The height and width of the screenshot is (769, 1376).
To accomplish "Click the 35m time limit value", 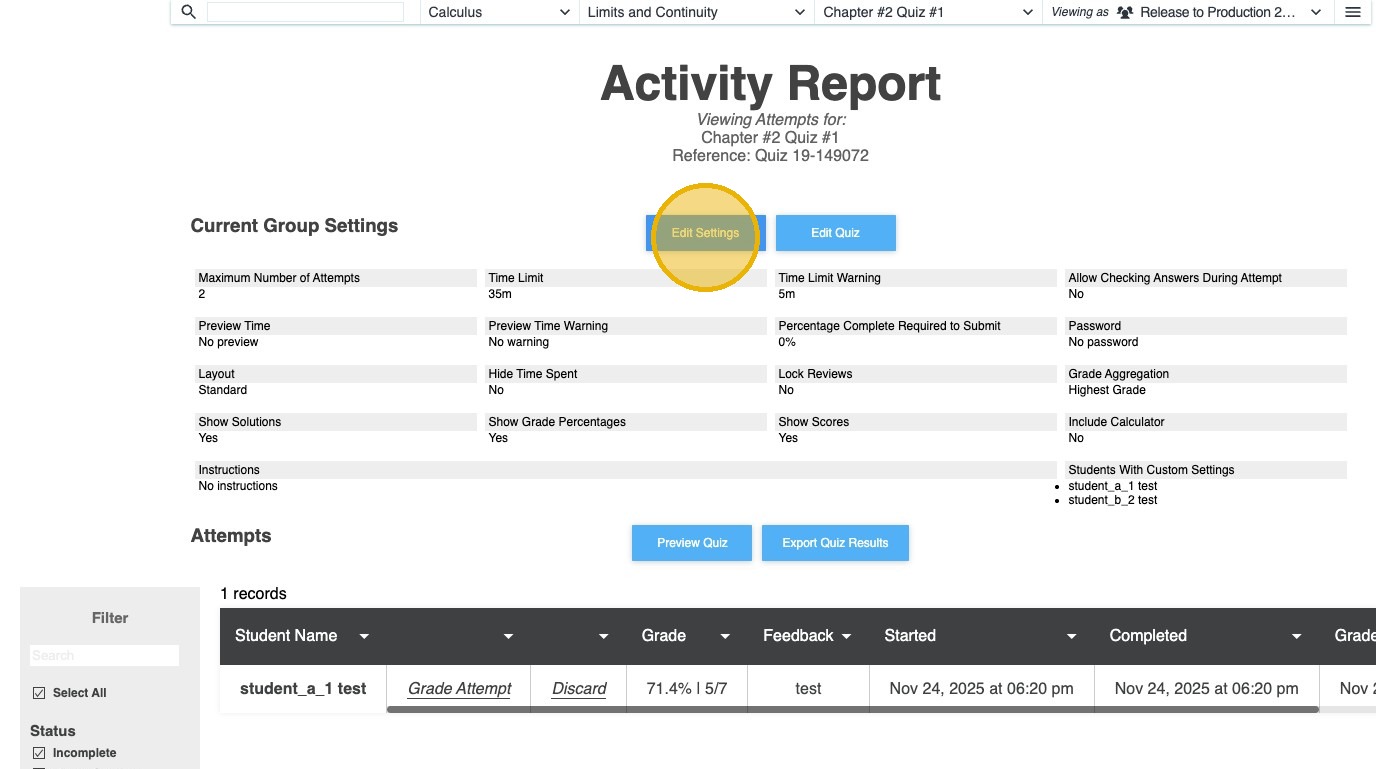I will tap(500, 294).
